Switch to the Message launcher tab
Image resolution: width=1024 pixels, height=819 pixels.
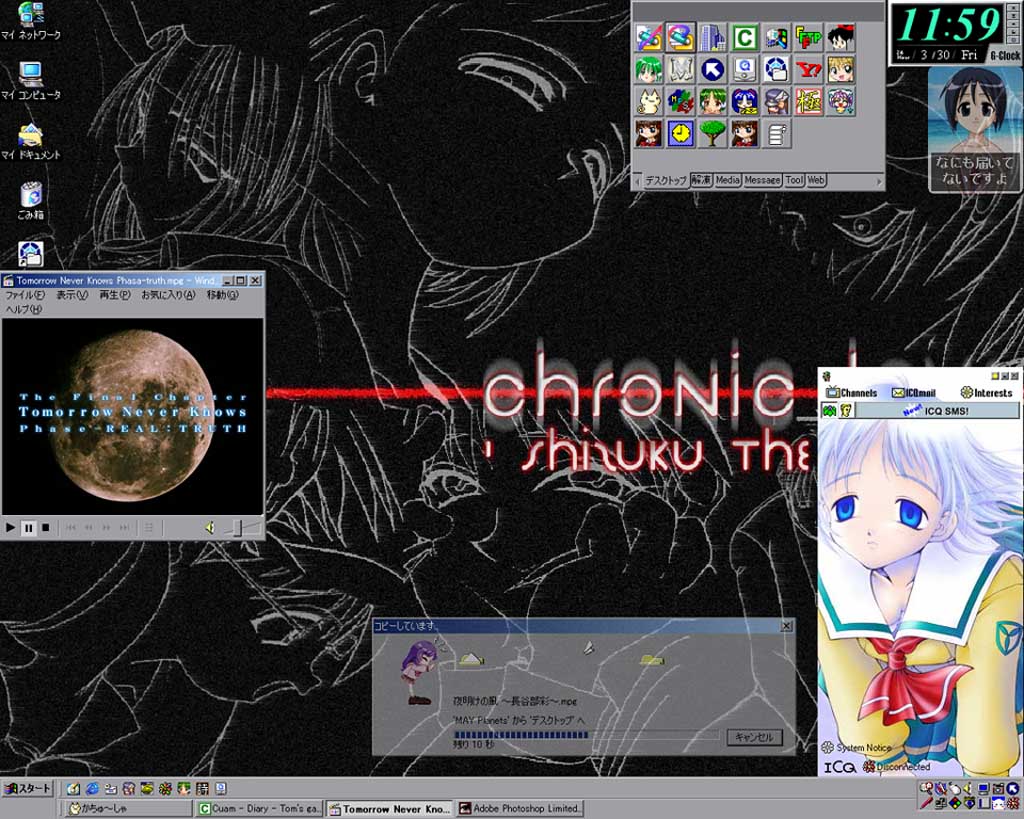[x=762, y=180]
